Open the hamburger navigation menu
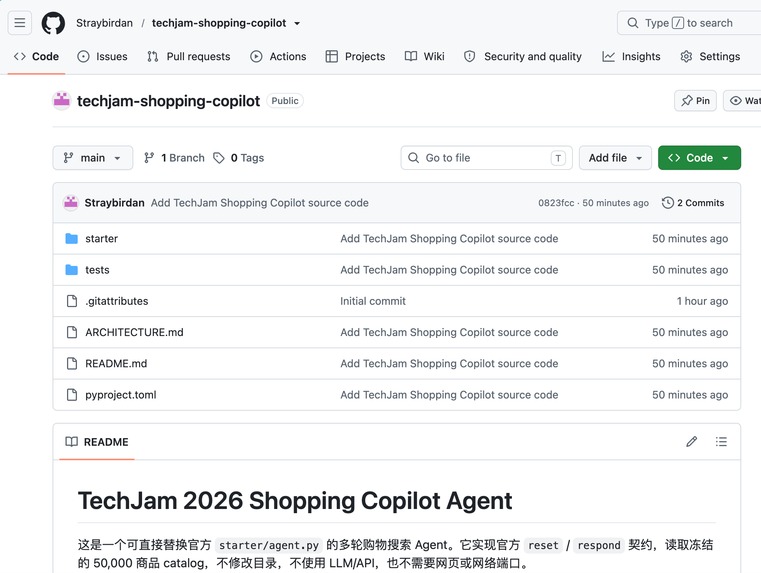Viewport: 761px width, 573px height. point(19,23)
